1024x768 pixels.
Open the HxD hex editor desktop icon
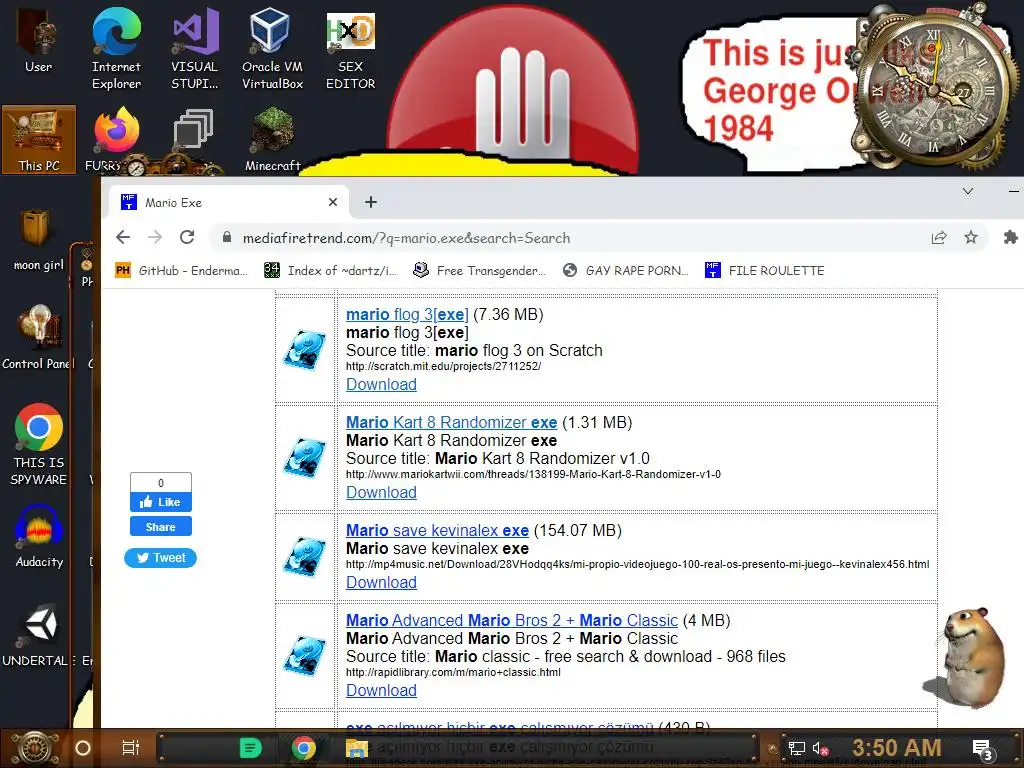351,51
